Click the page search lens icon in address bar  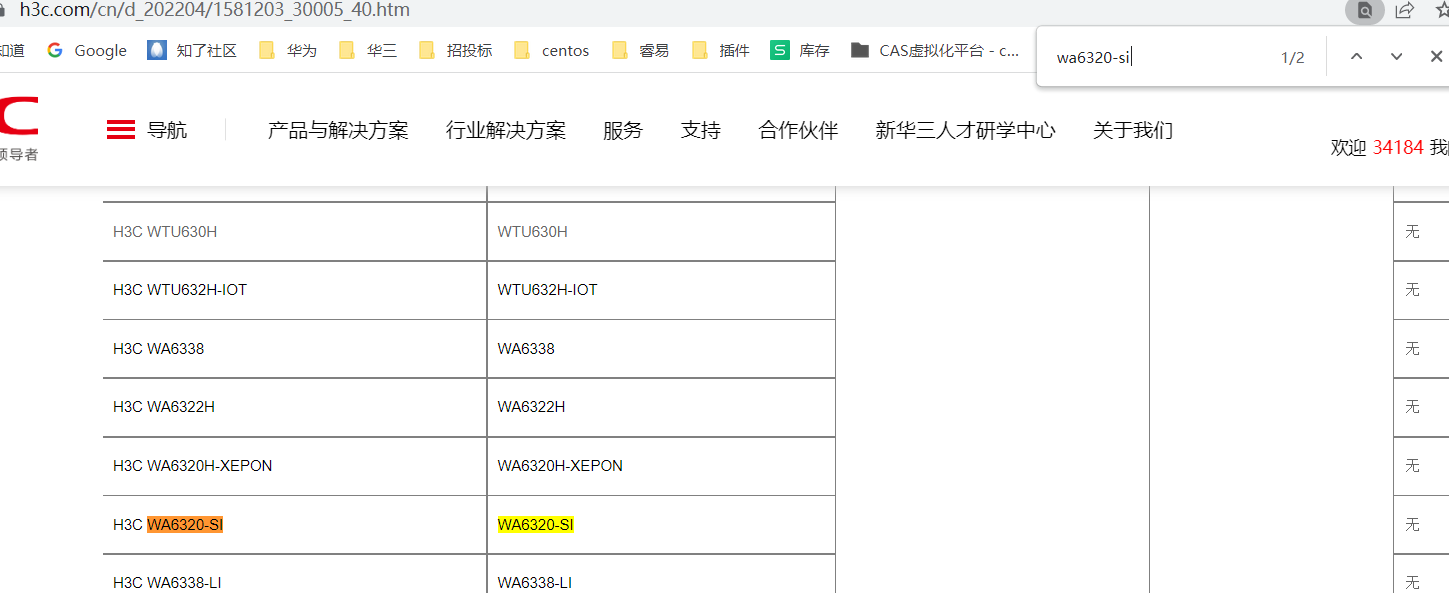coord(1364,11)
